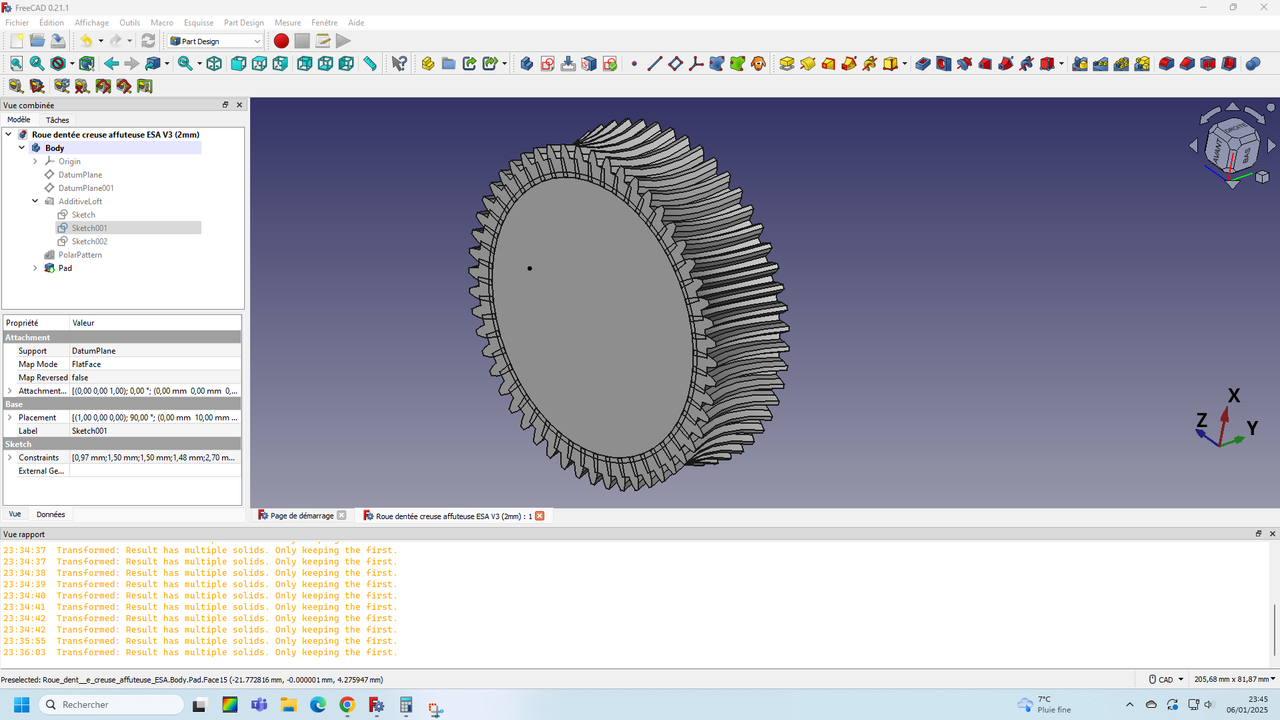
Task: Collapse the AdditiveLoft tree node
Action: (x=35, y=201)
